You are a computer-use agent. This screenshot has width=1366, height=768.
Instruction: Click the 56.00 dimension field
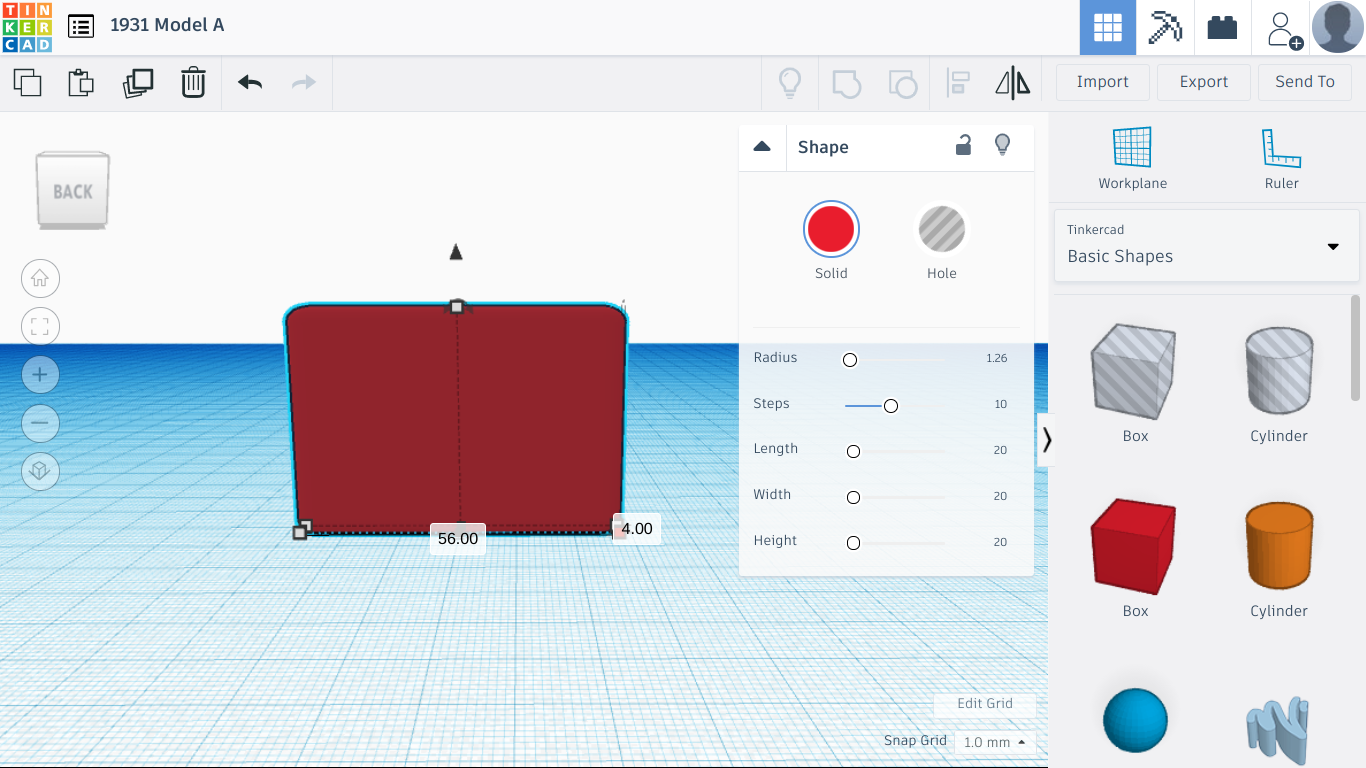point(457,538)
